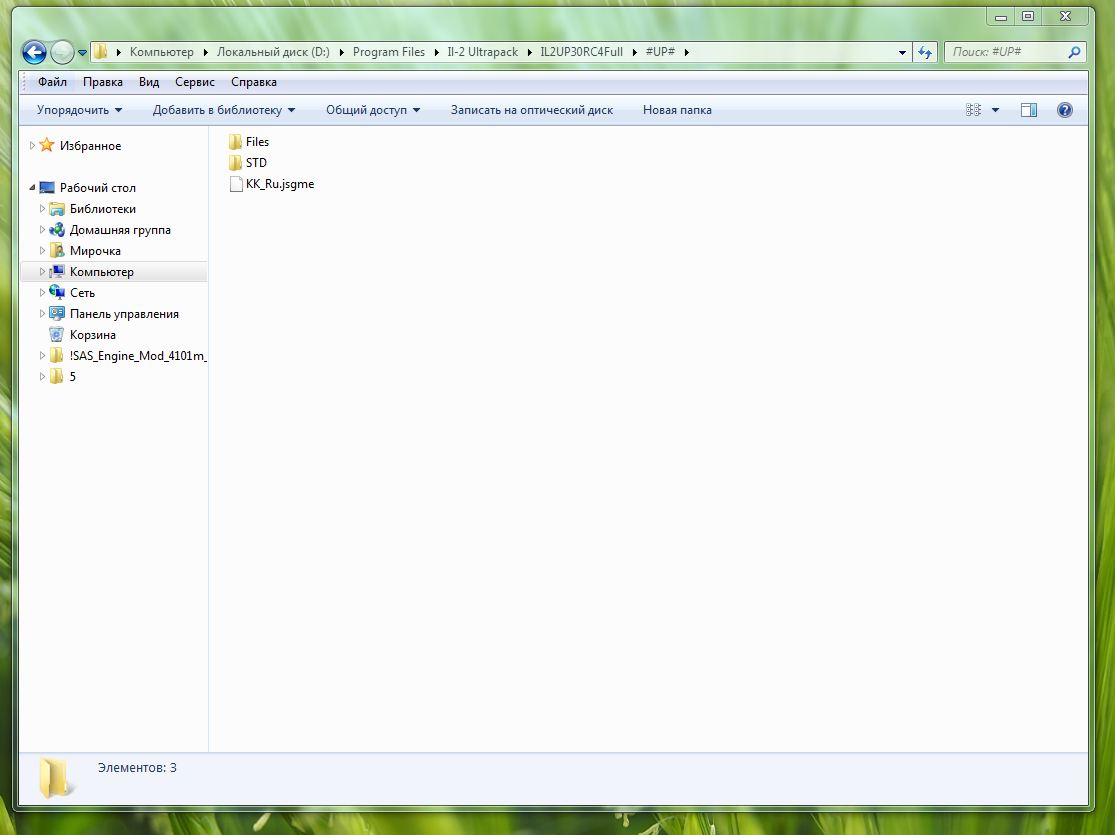
Task: Select the KK_Ru.jsgme file icon
Action: [236, 184]
